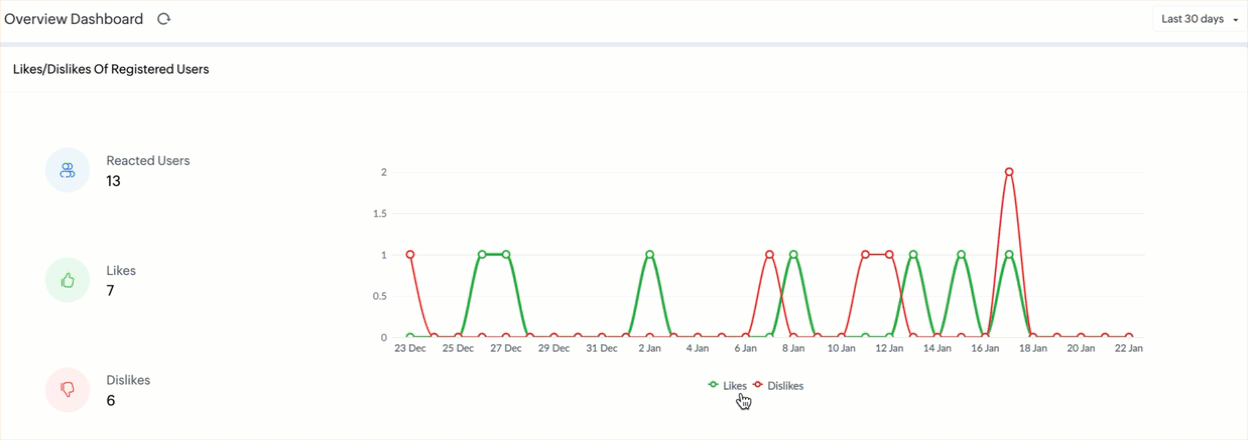Click the thumbs-down Dislikes icon
1248x440 pixels.
68,390
